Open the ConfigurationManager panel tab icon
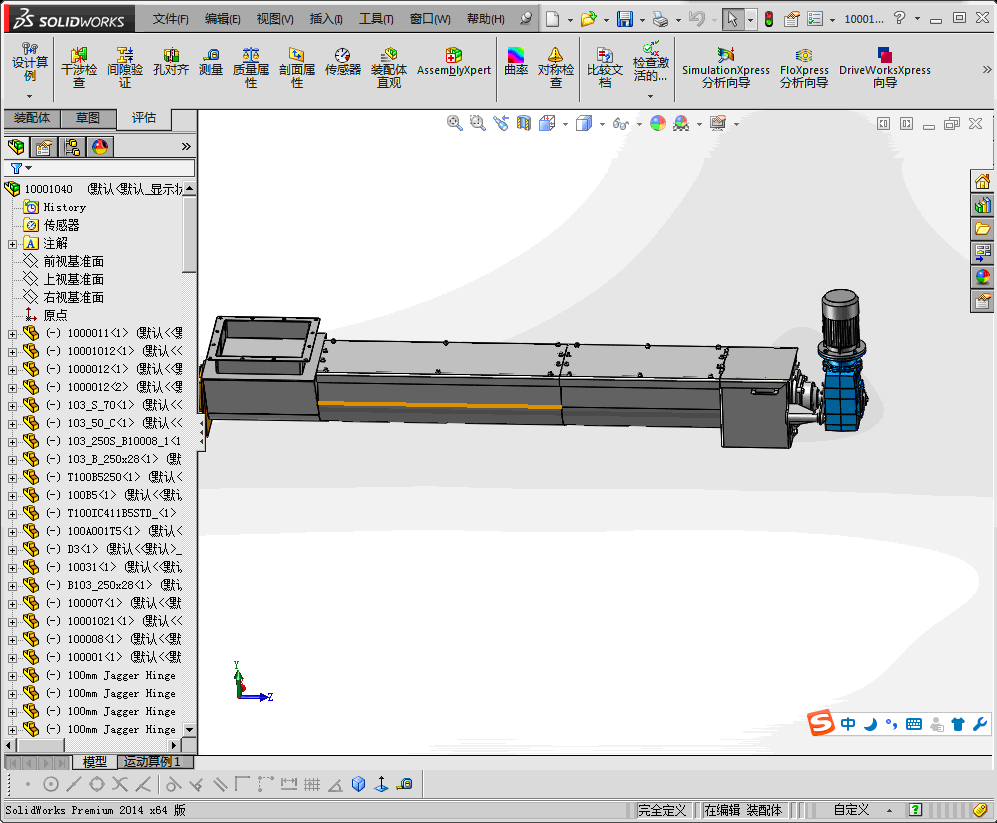The height and width of the screenshot is (823, 997). (x=72, y=147)
